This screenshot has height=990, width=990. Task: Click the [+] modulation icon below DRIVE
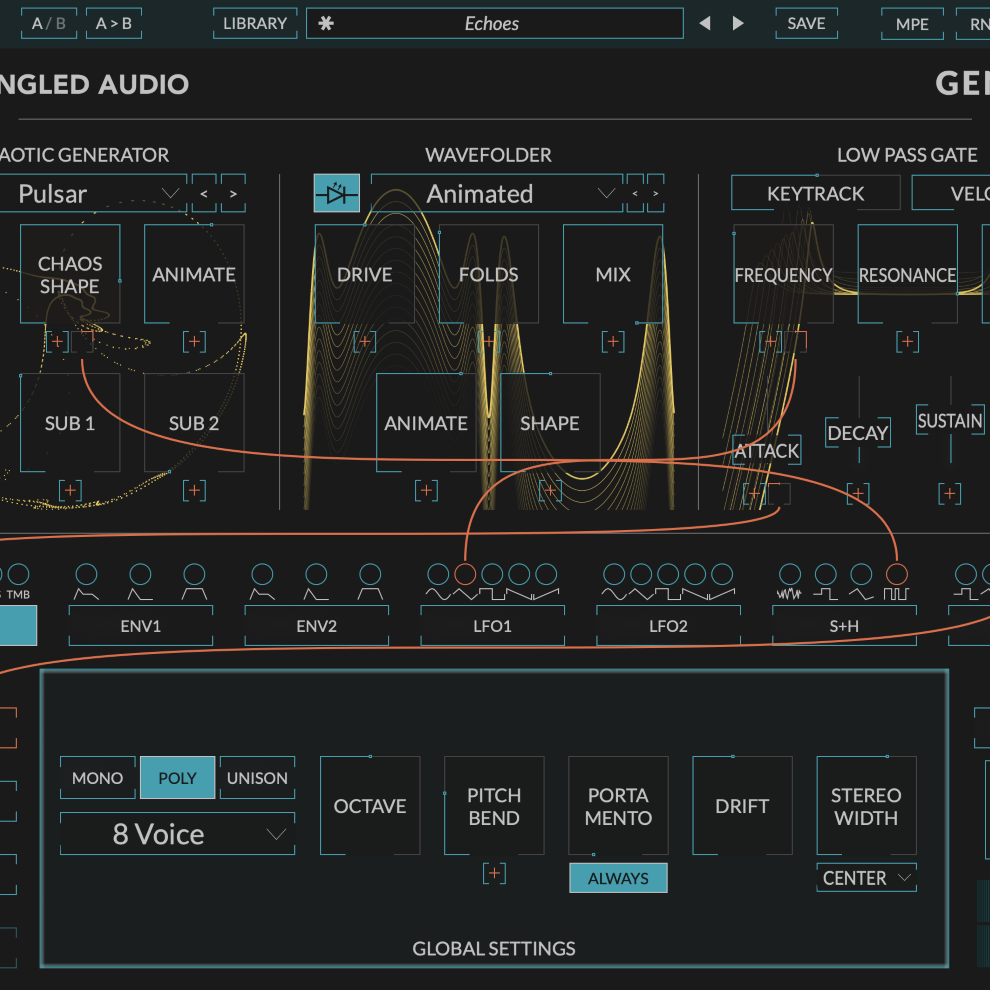coord(364,341)
